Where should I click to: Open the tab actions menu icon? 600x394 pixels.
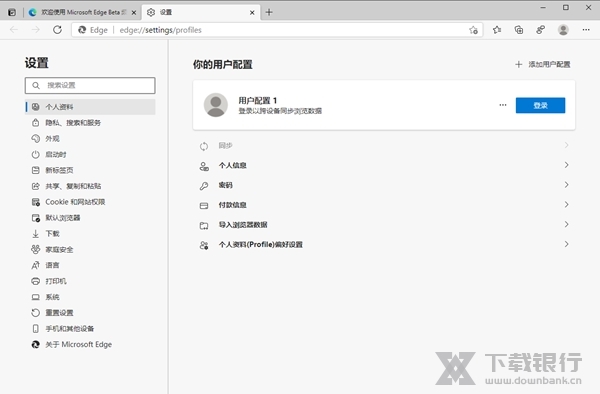click(12, 12)
